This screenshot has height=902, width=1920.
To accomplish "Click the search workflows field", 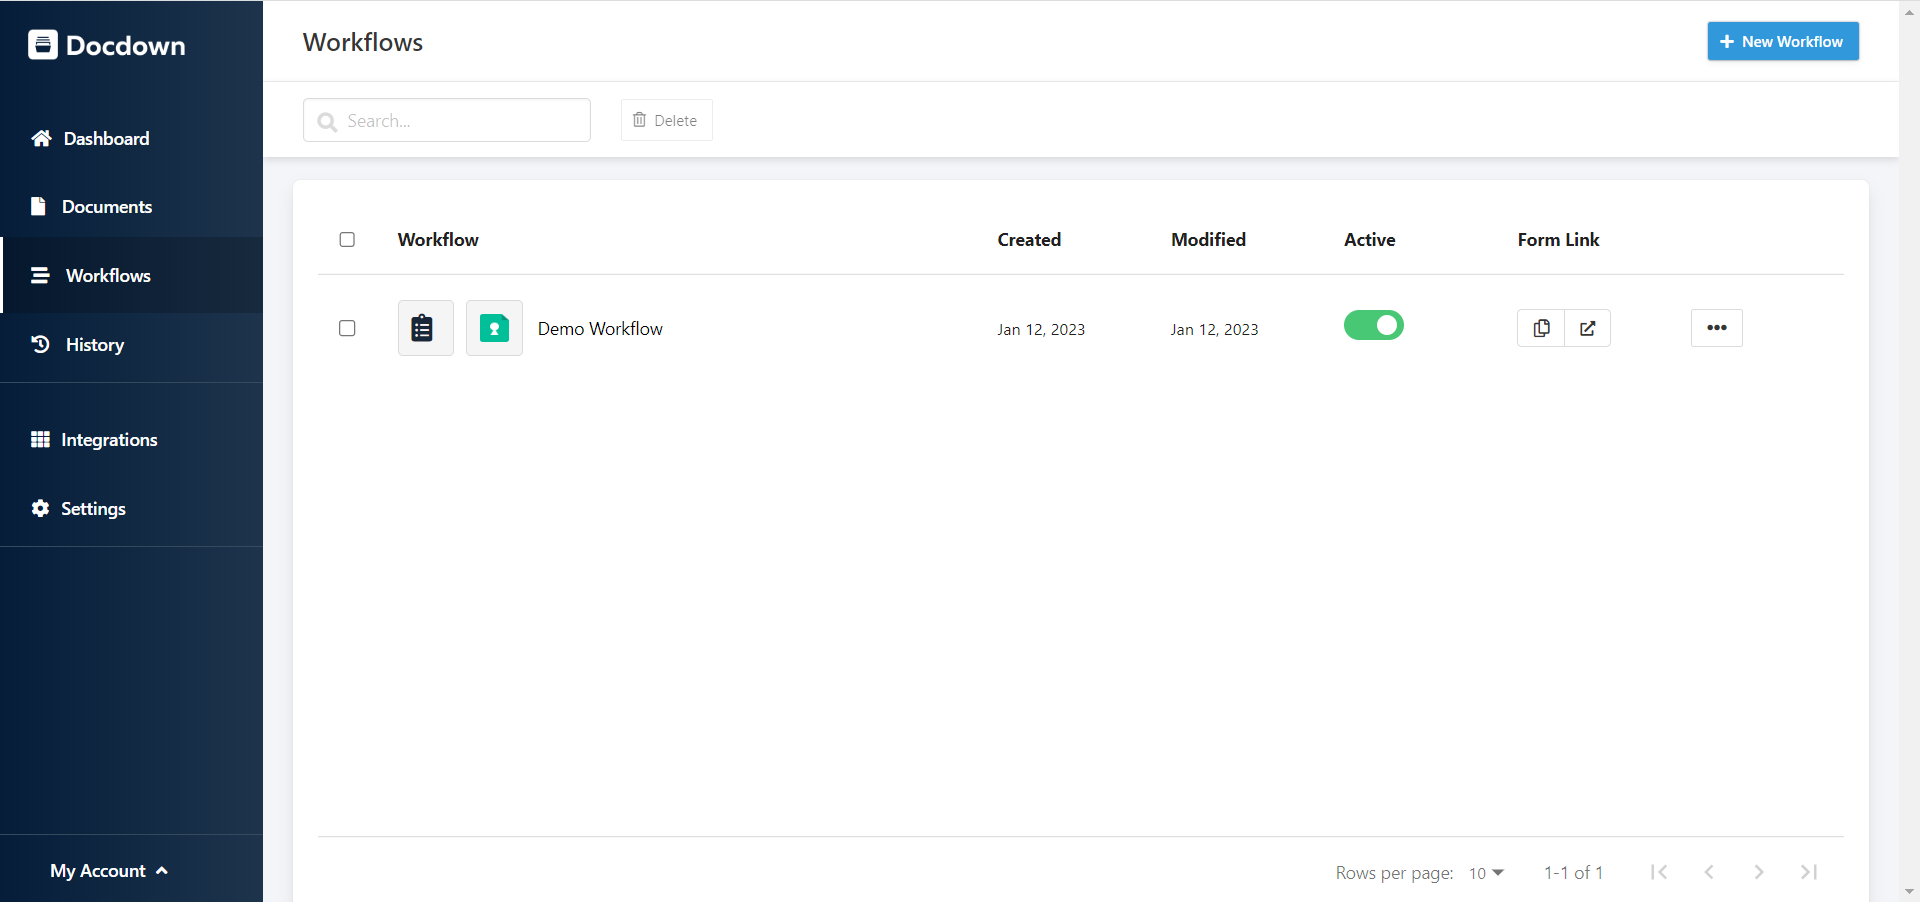I will 447,120.
